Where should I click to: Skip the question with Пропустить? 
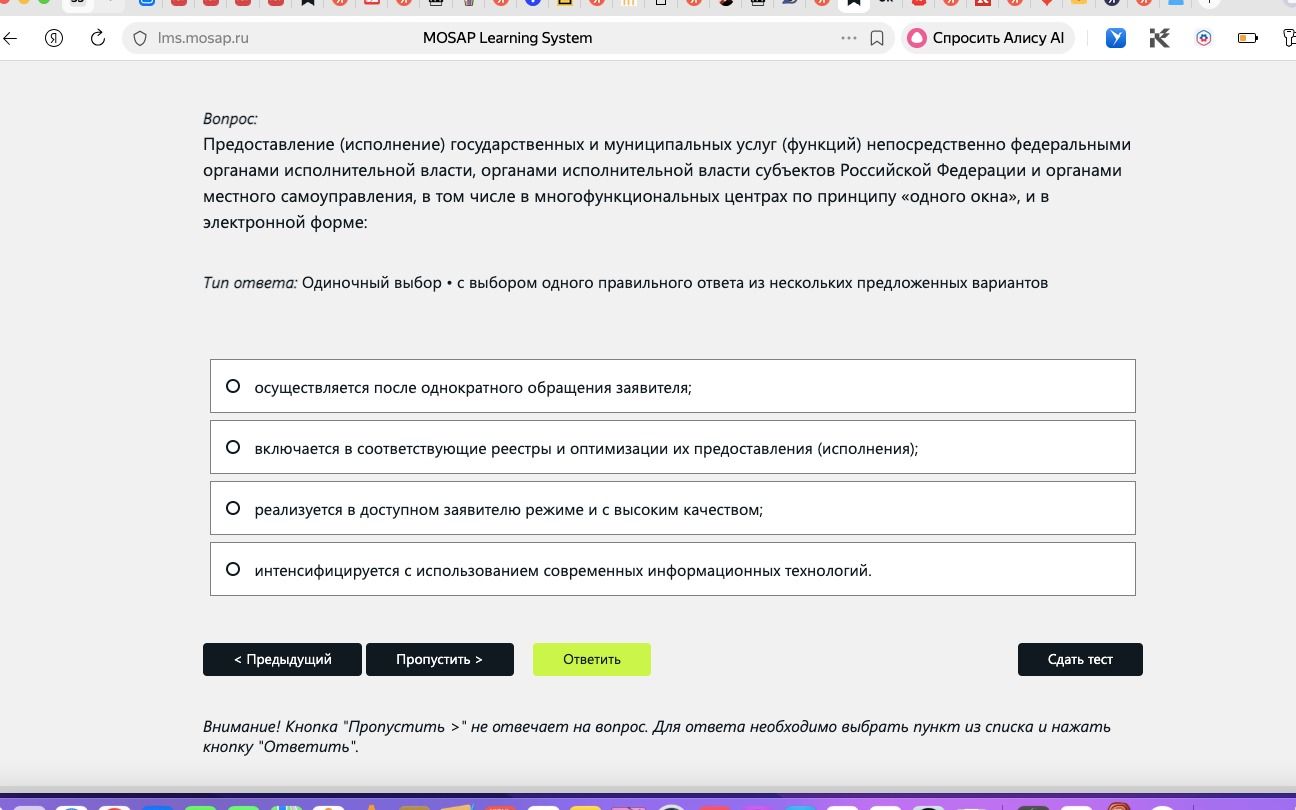[x=440, y=659]
